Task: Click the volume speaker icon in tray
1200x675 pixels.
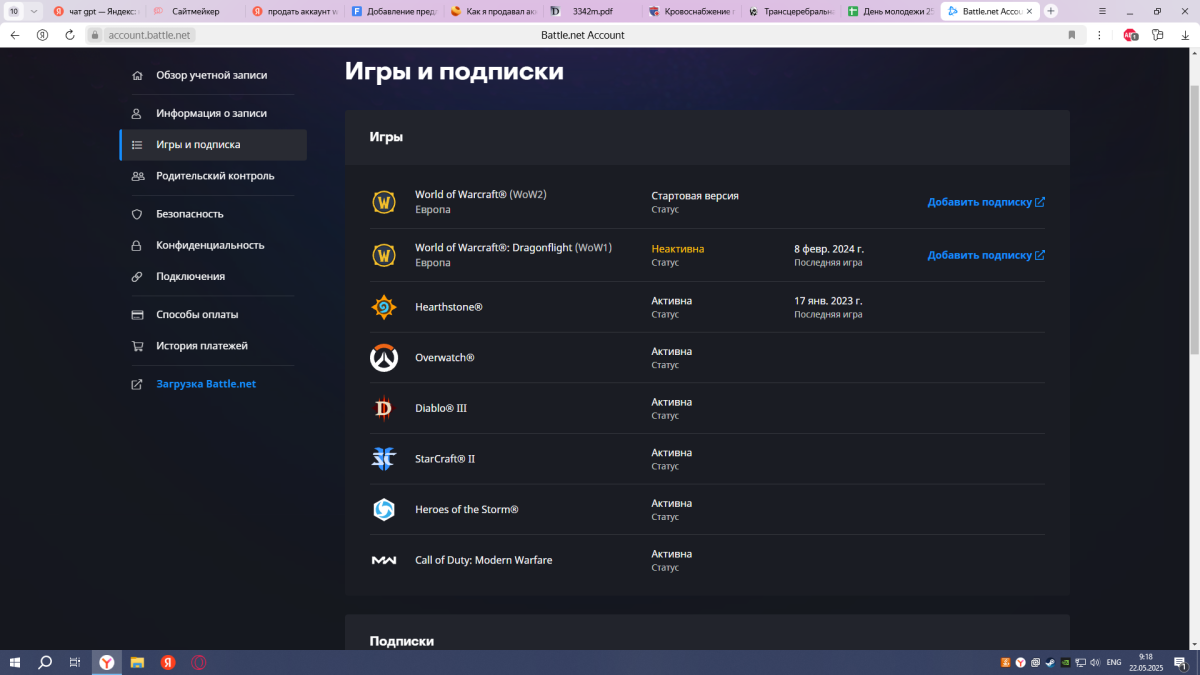Action: click(1095, 662)
